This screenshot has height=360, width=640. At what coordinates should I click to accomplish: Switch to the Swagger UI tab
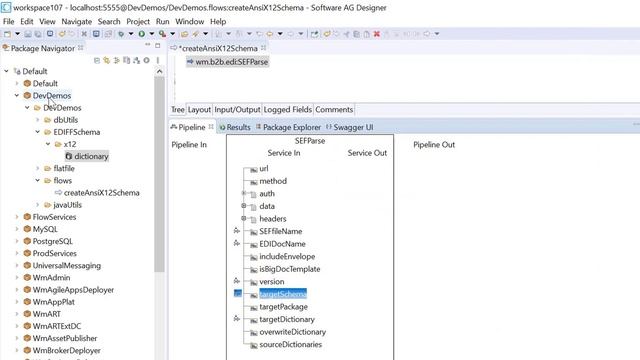point(349,127)
